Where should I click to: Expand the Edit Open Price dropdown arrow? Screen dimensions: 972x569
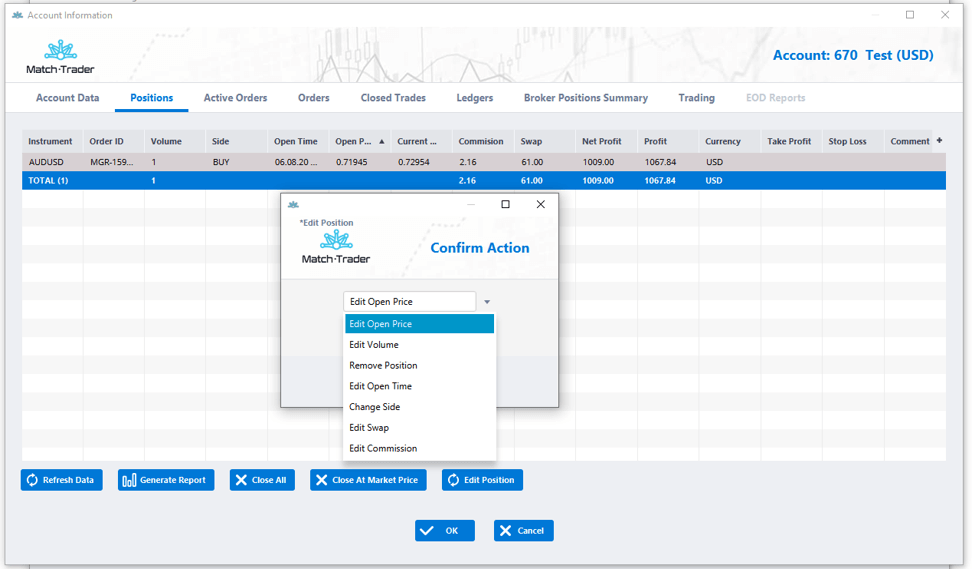click(x=487, y=302)
